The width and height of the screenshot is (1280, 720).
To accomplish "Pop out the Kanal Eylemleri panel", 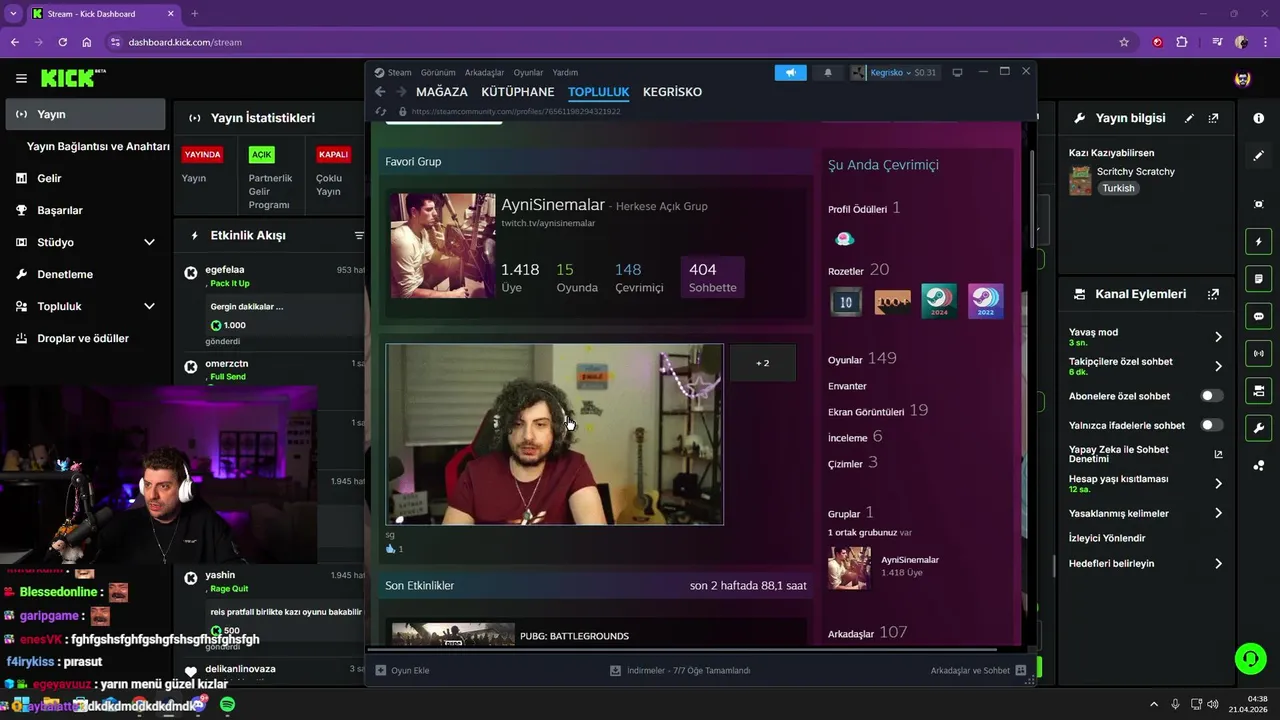I will tap(1213, 294).
